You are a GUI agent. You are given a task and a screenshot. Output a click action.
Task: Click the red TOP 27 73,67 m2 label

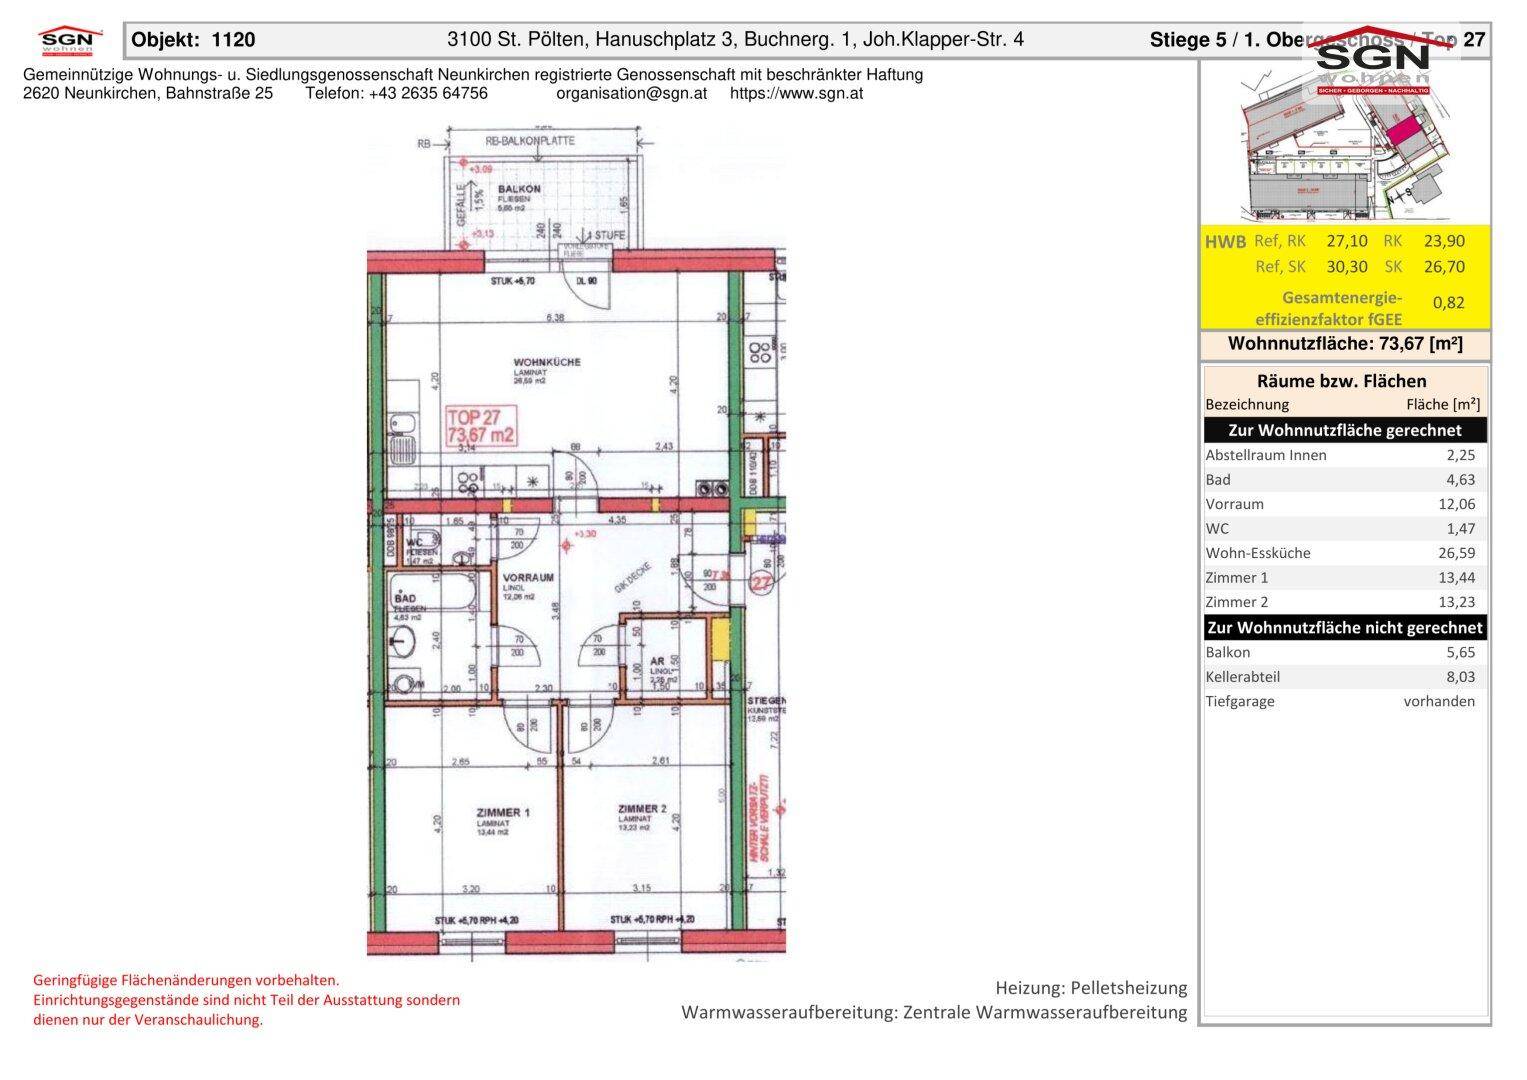click(481, 426)
